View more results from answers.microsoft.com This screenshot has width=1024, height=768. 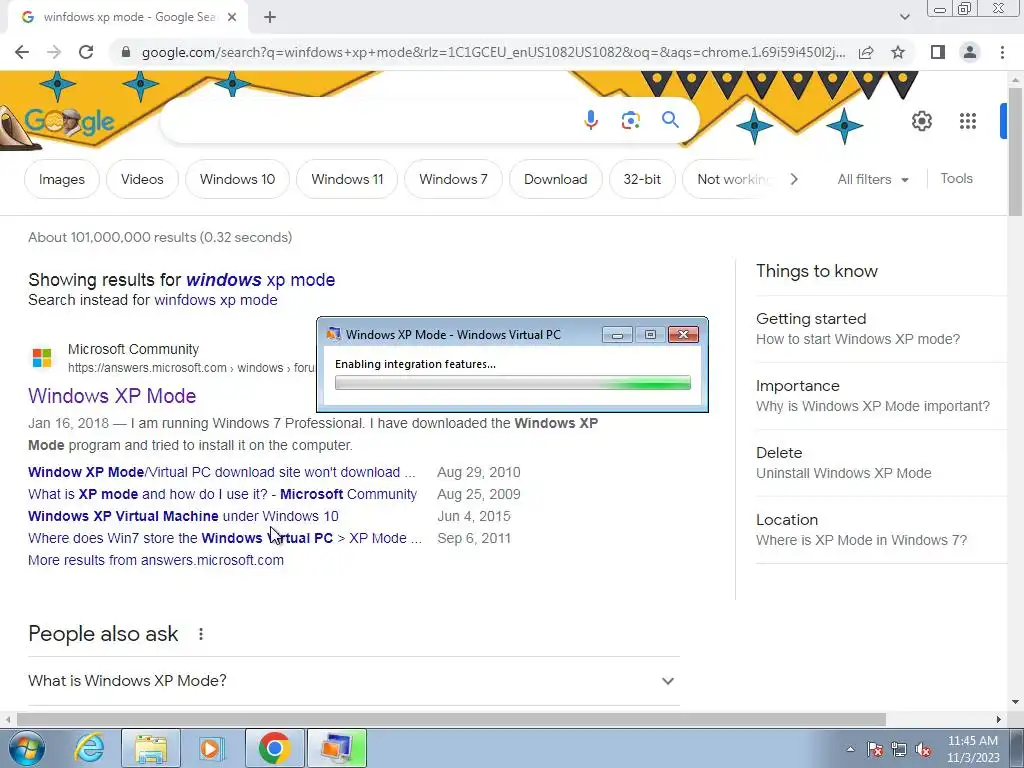coord(155,560)
